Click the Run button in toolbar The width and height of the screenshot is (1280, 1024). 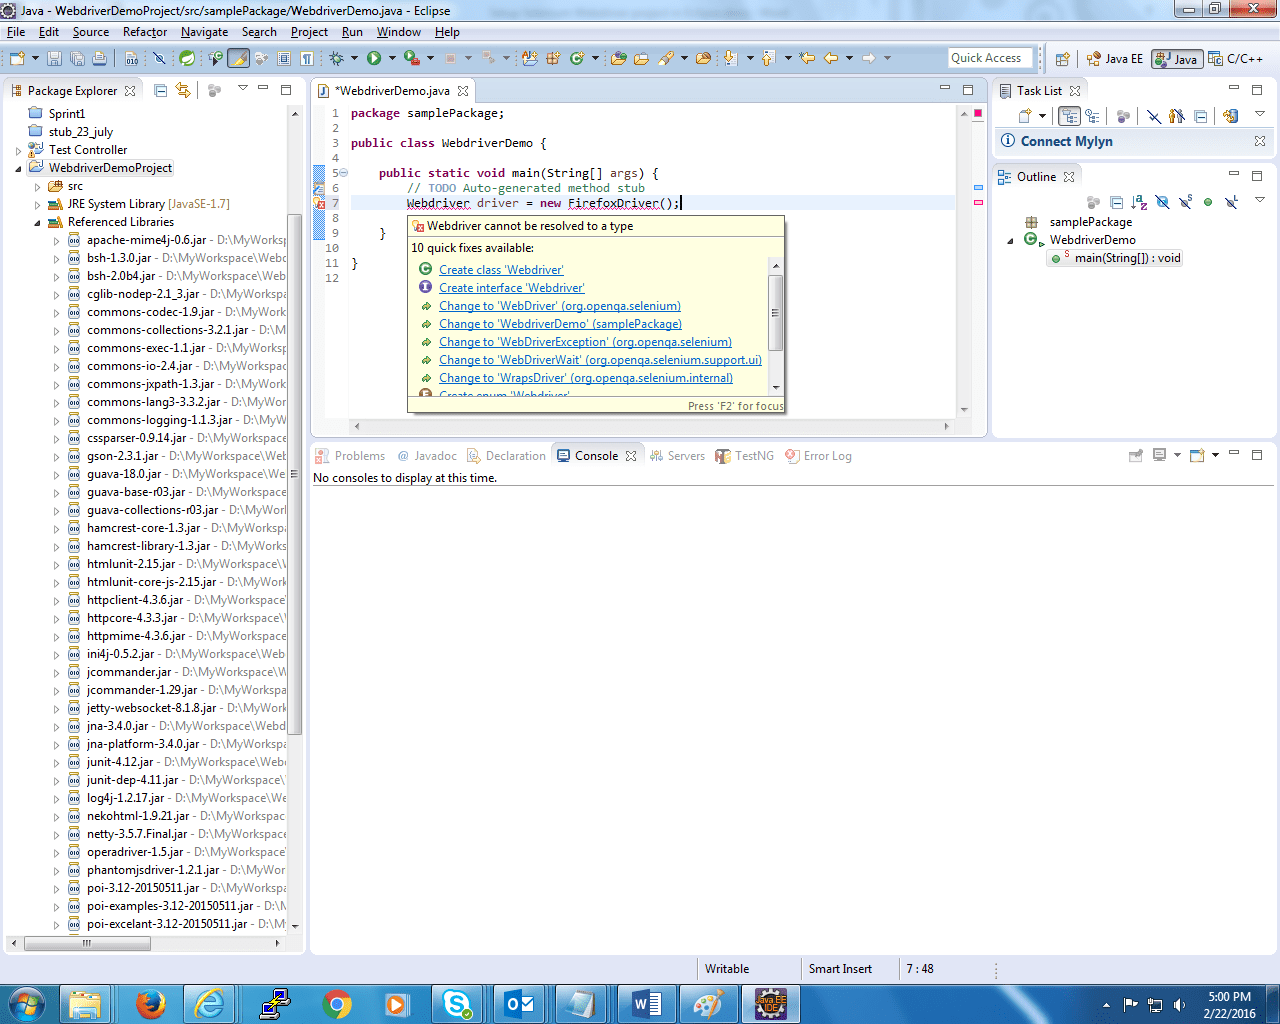(374, 59)
